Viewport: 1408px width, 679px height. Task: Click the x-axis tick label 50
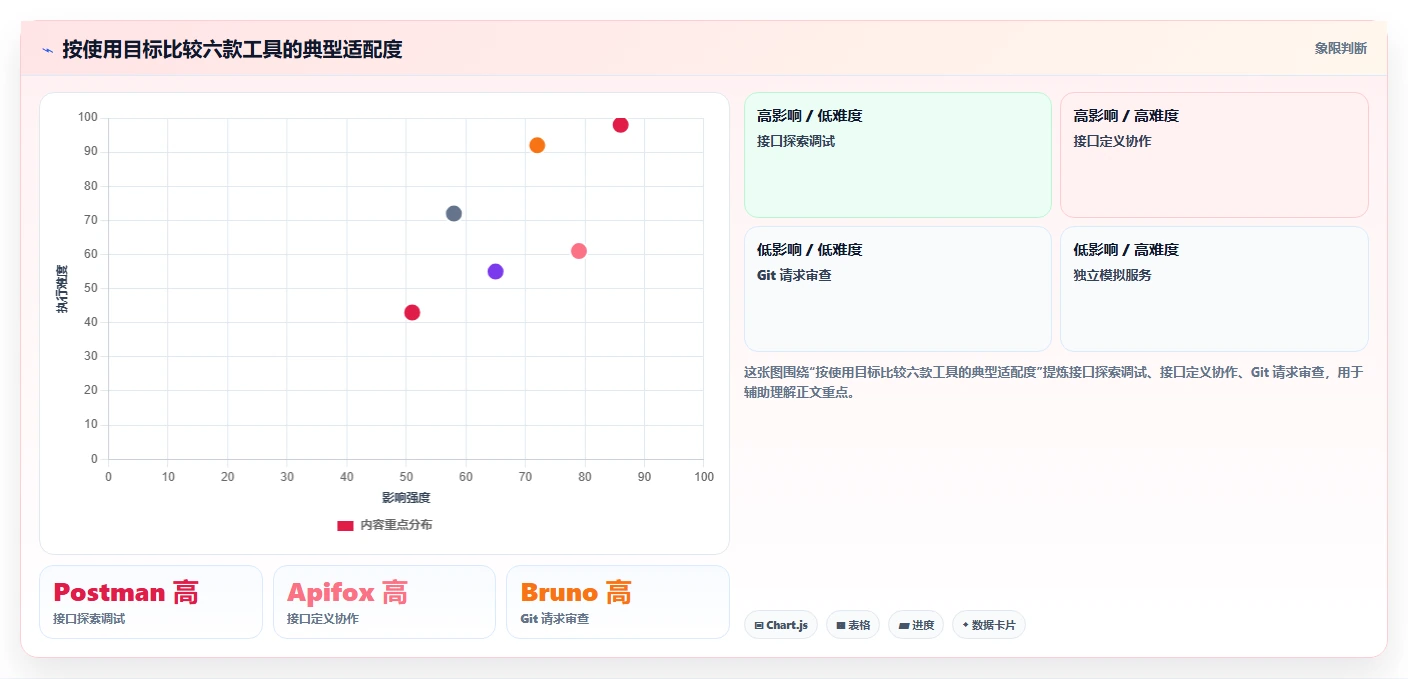click(406, 477)
